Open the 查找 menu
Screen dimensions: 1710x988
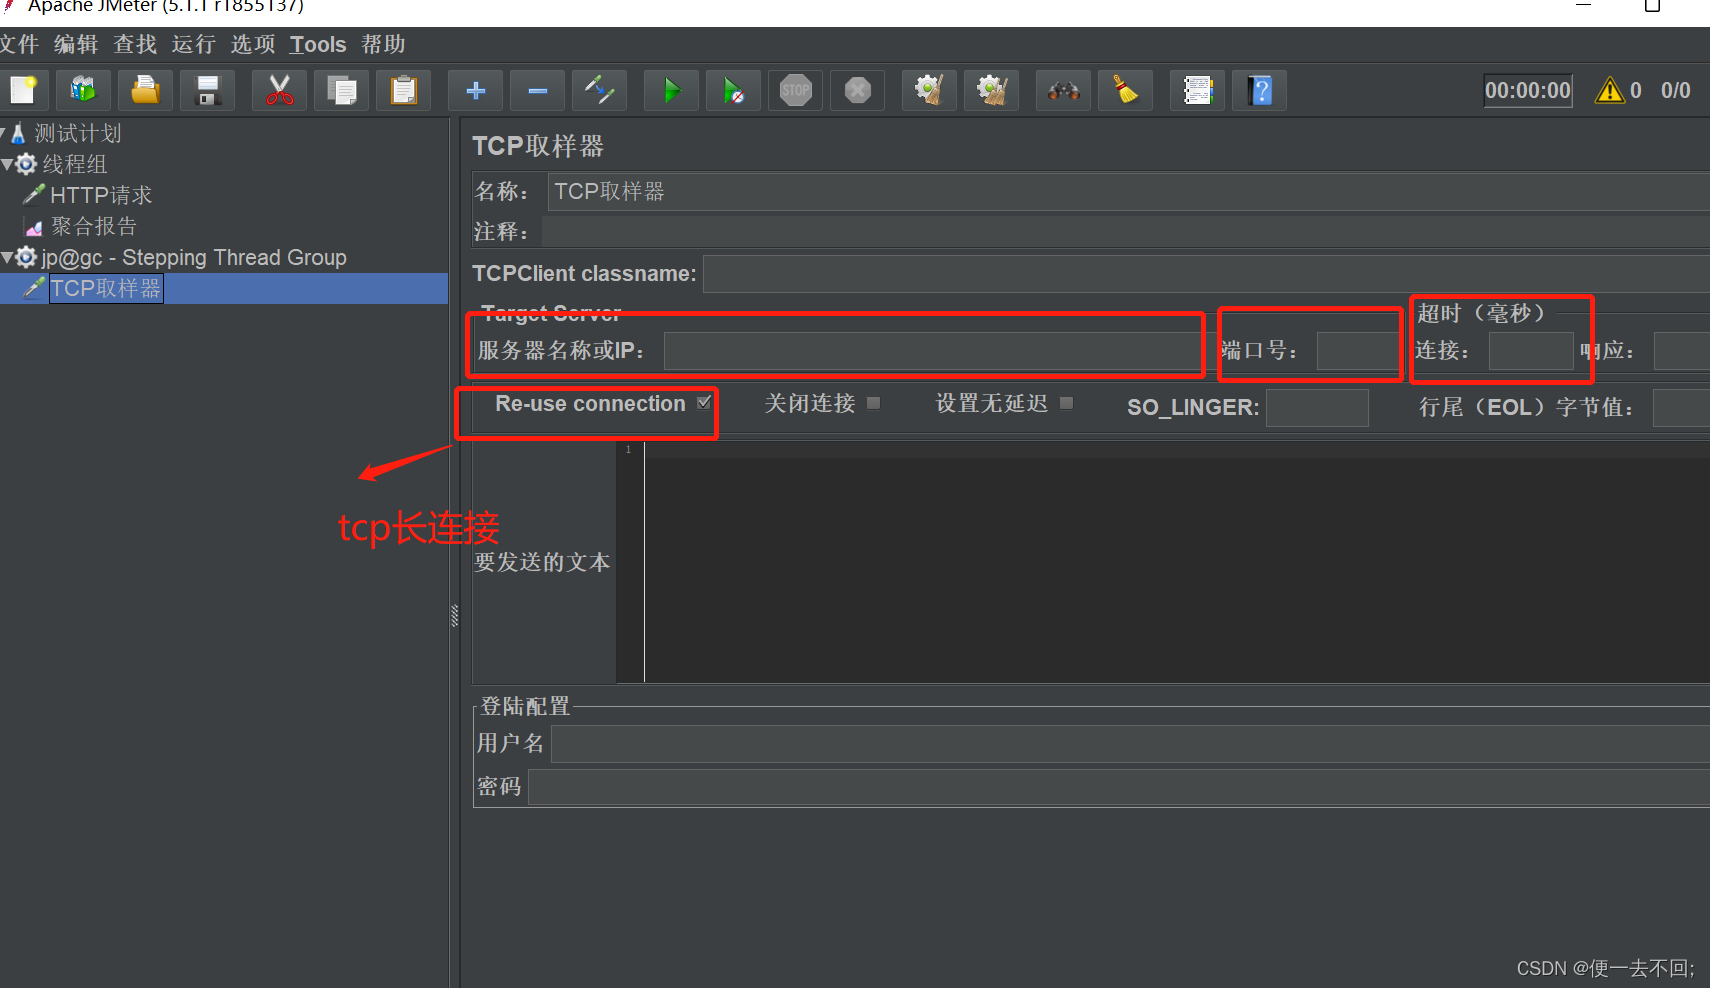click(135, 44)
